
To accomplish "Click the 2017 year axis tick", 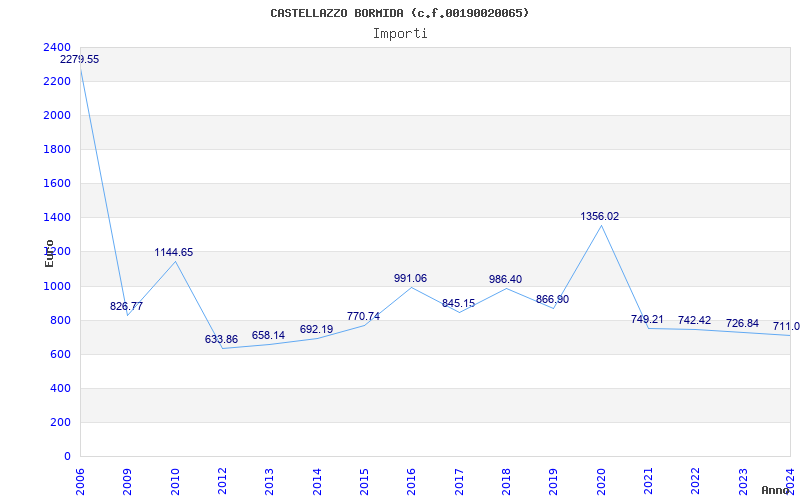I will (x=459, y=481).
